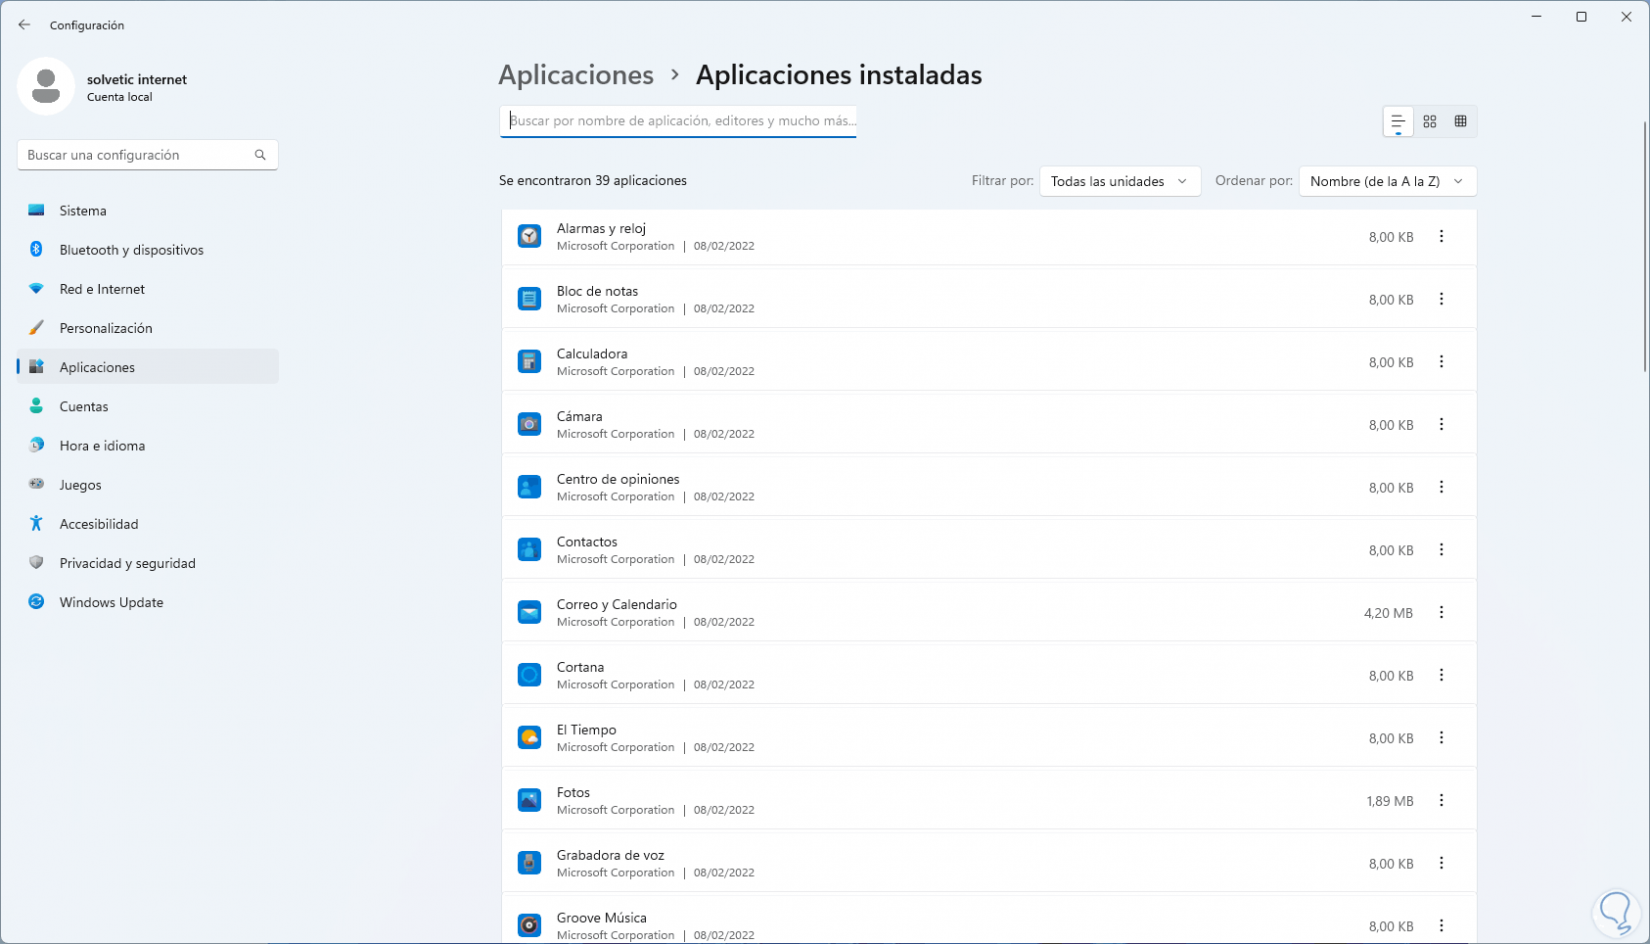Click the Contactos app icon
The width and height of the screenshot is (1650, 944).
pyautogui.click(x=529, y=550)
